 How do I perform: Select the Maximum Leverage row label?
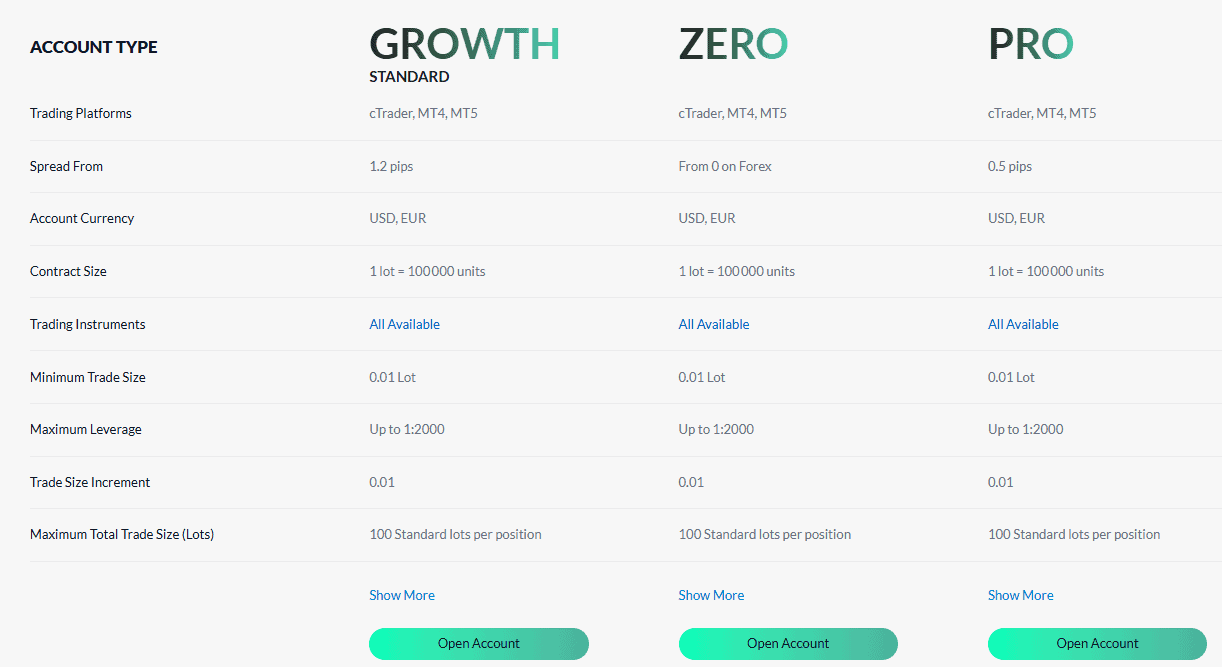[x=86, y=429]
